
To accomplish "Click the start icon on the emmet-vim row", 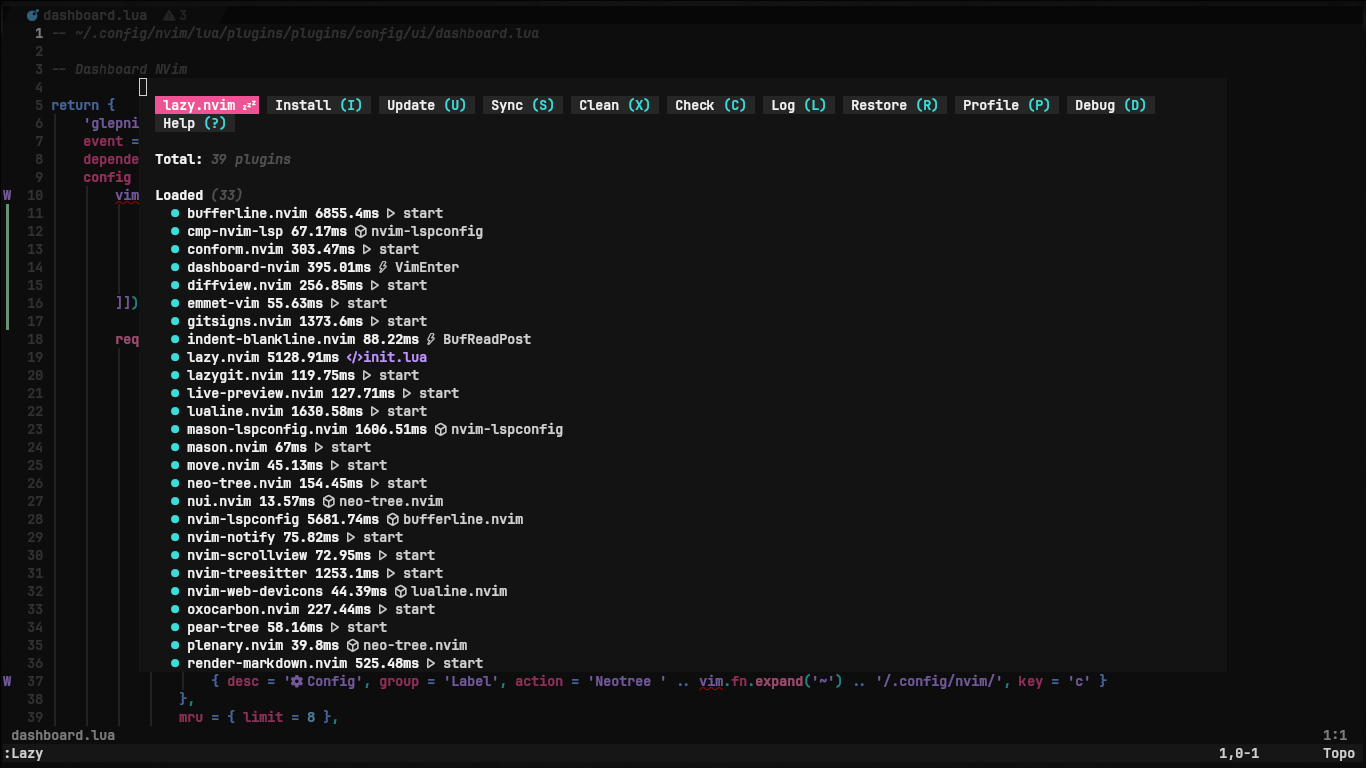I will [335, 303].
